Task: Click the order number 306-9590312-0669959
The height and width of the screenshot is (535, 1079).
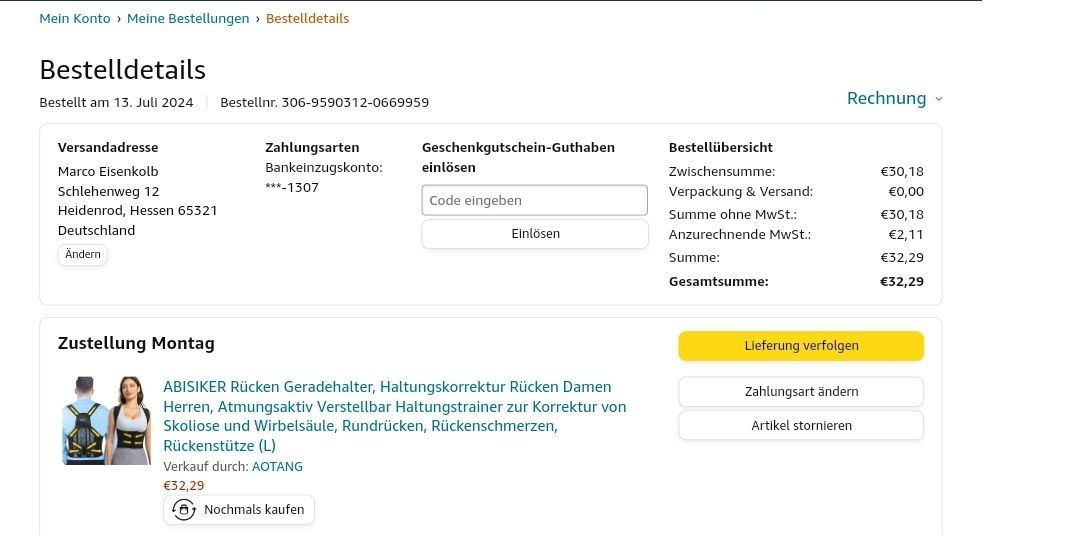Action: [355, 102]
